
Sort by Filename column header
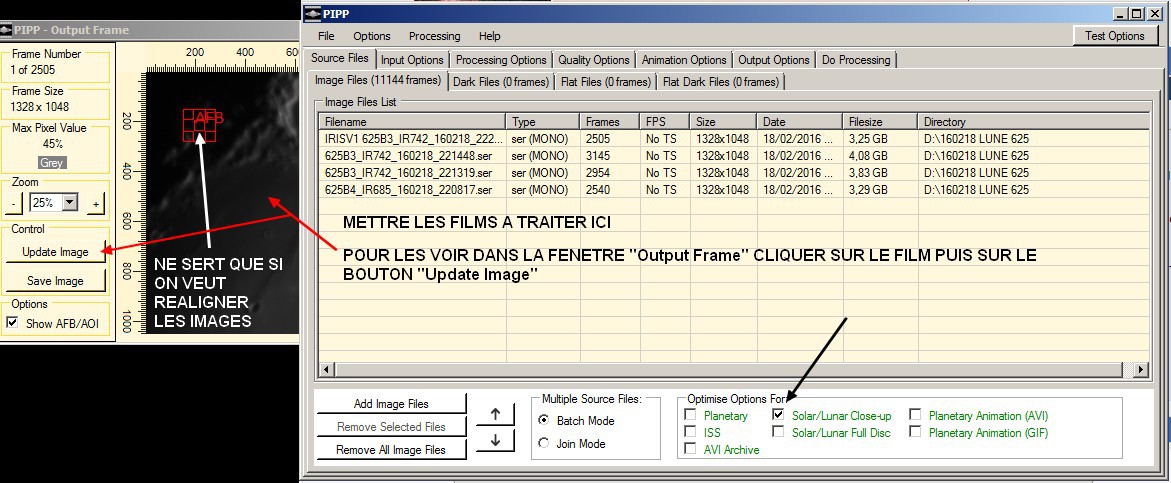pos(412,122)
